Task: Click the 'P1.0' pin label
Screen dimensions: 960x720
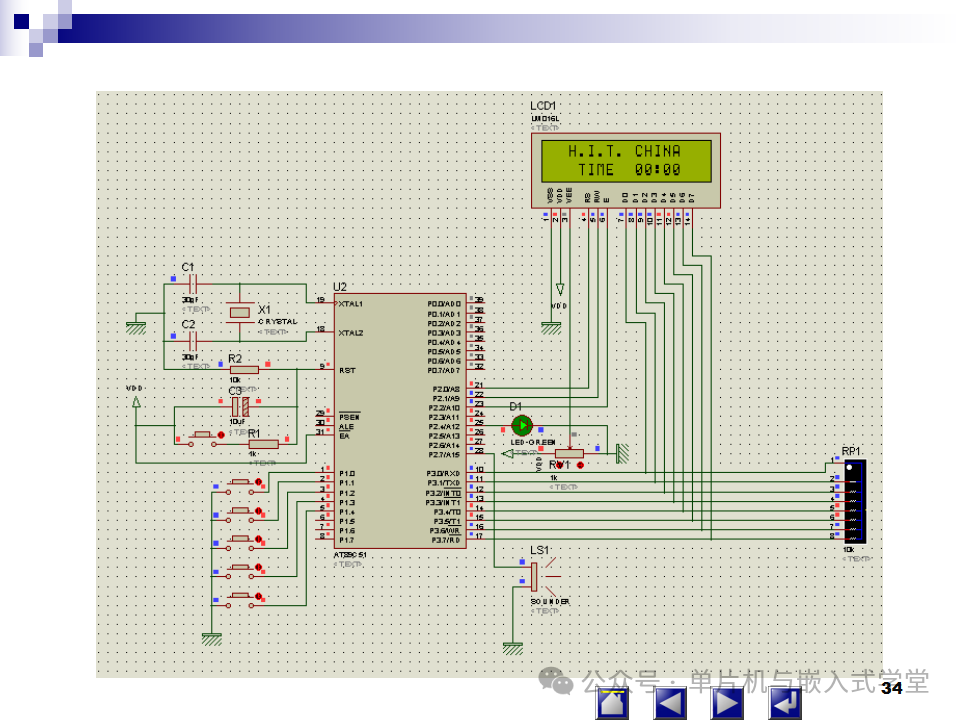Action: [347, 474]
